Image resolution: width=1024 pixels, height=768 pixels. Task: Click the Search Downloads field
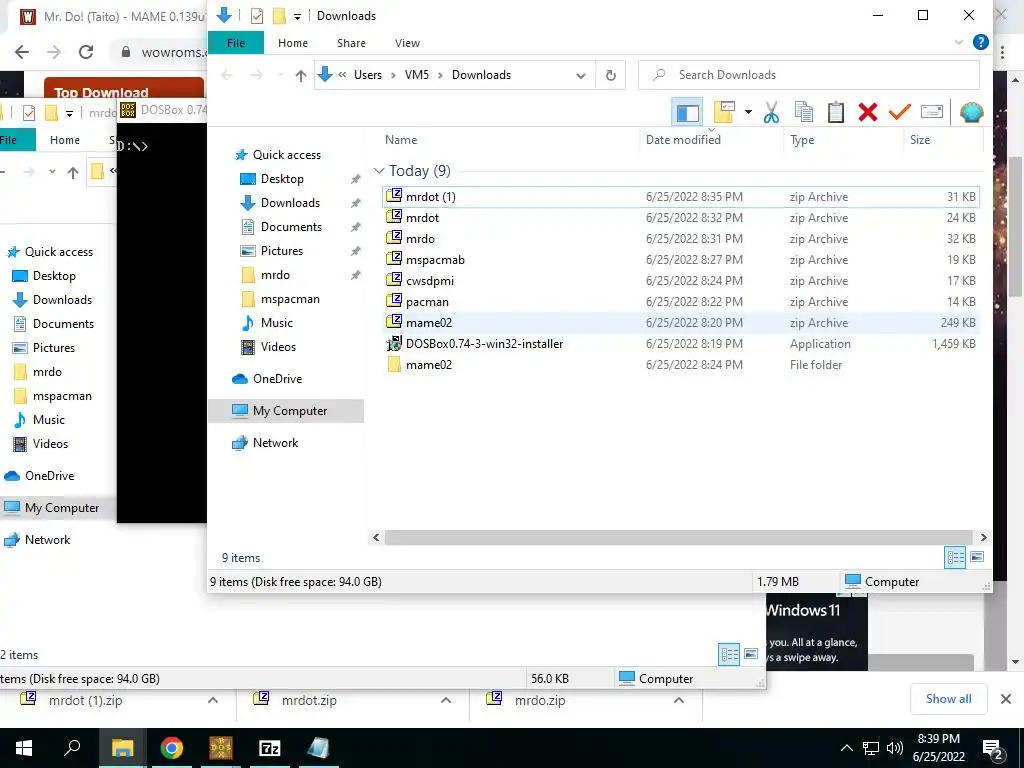[x=808, y=75]
